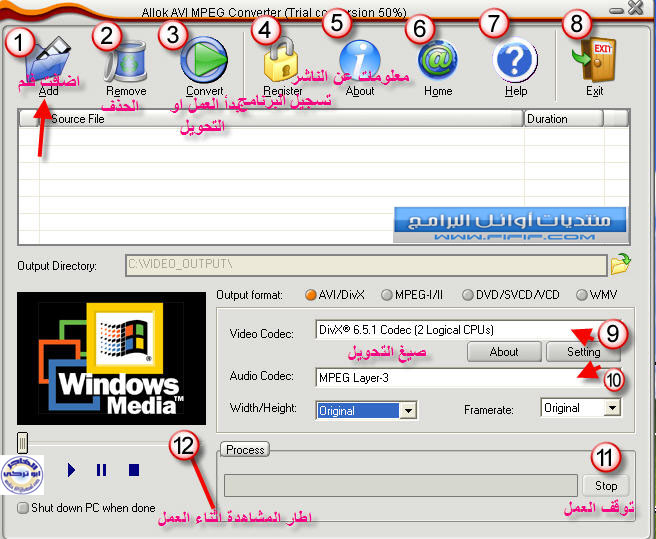The width and height of the screenshot is (656, 539).
Task: Click the codec Setting button
Action: click(x=583, y=352)
